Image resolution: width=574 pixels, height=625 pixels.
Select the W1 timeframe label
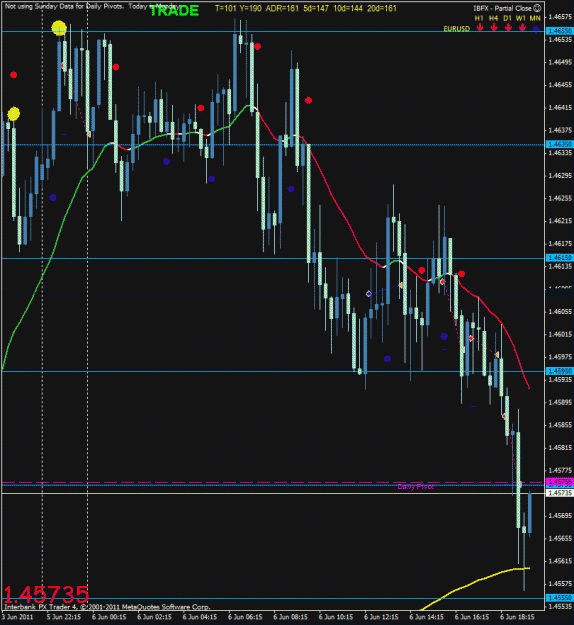tap(521, 18)
